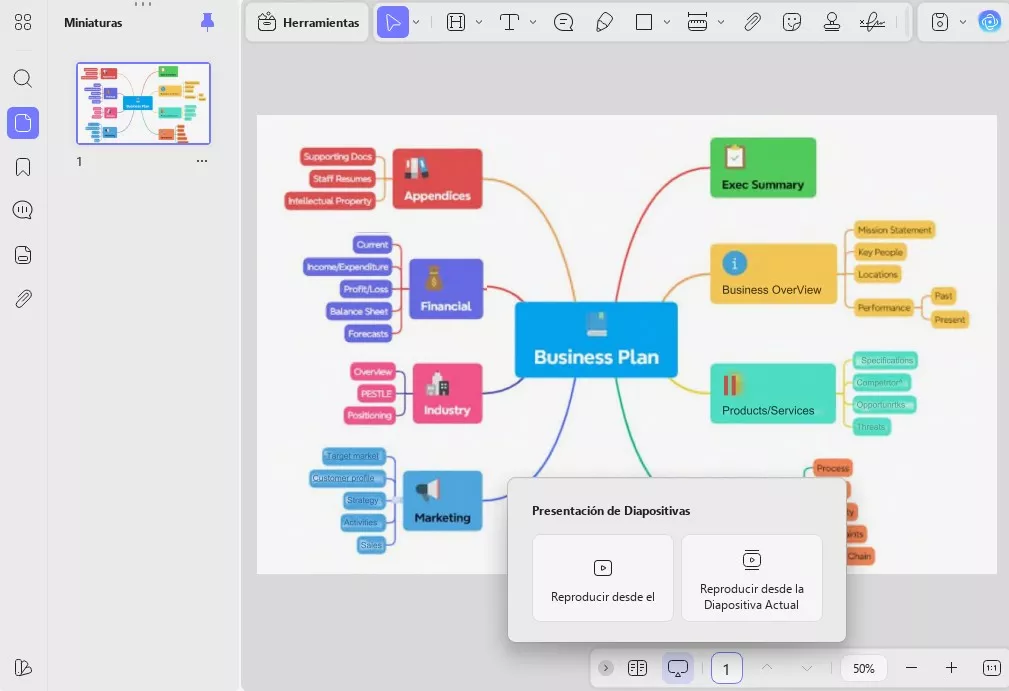Click the page number field

click(727, 668)
